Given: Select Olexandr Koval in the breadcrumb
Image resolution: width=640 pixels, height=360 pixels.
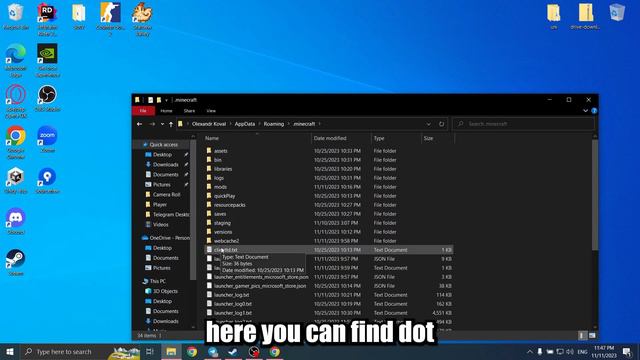Looking at the screenshot, I should pos(209,124).
